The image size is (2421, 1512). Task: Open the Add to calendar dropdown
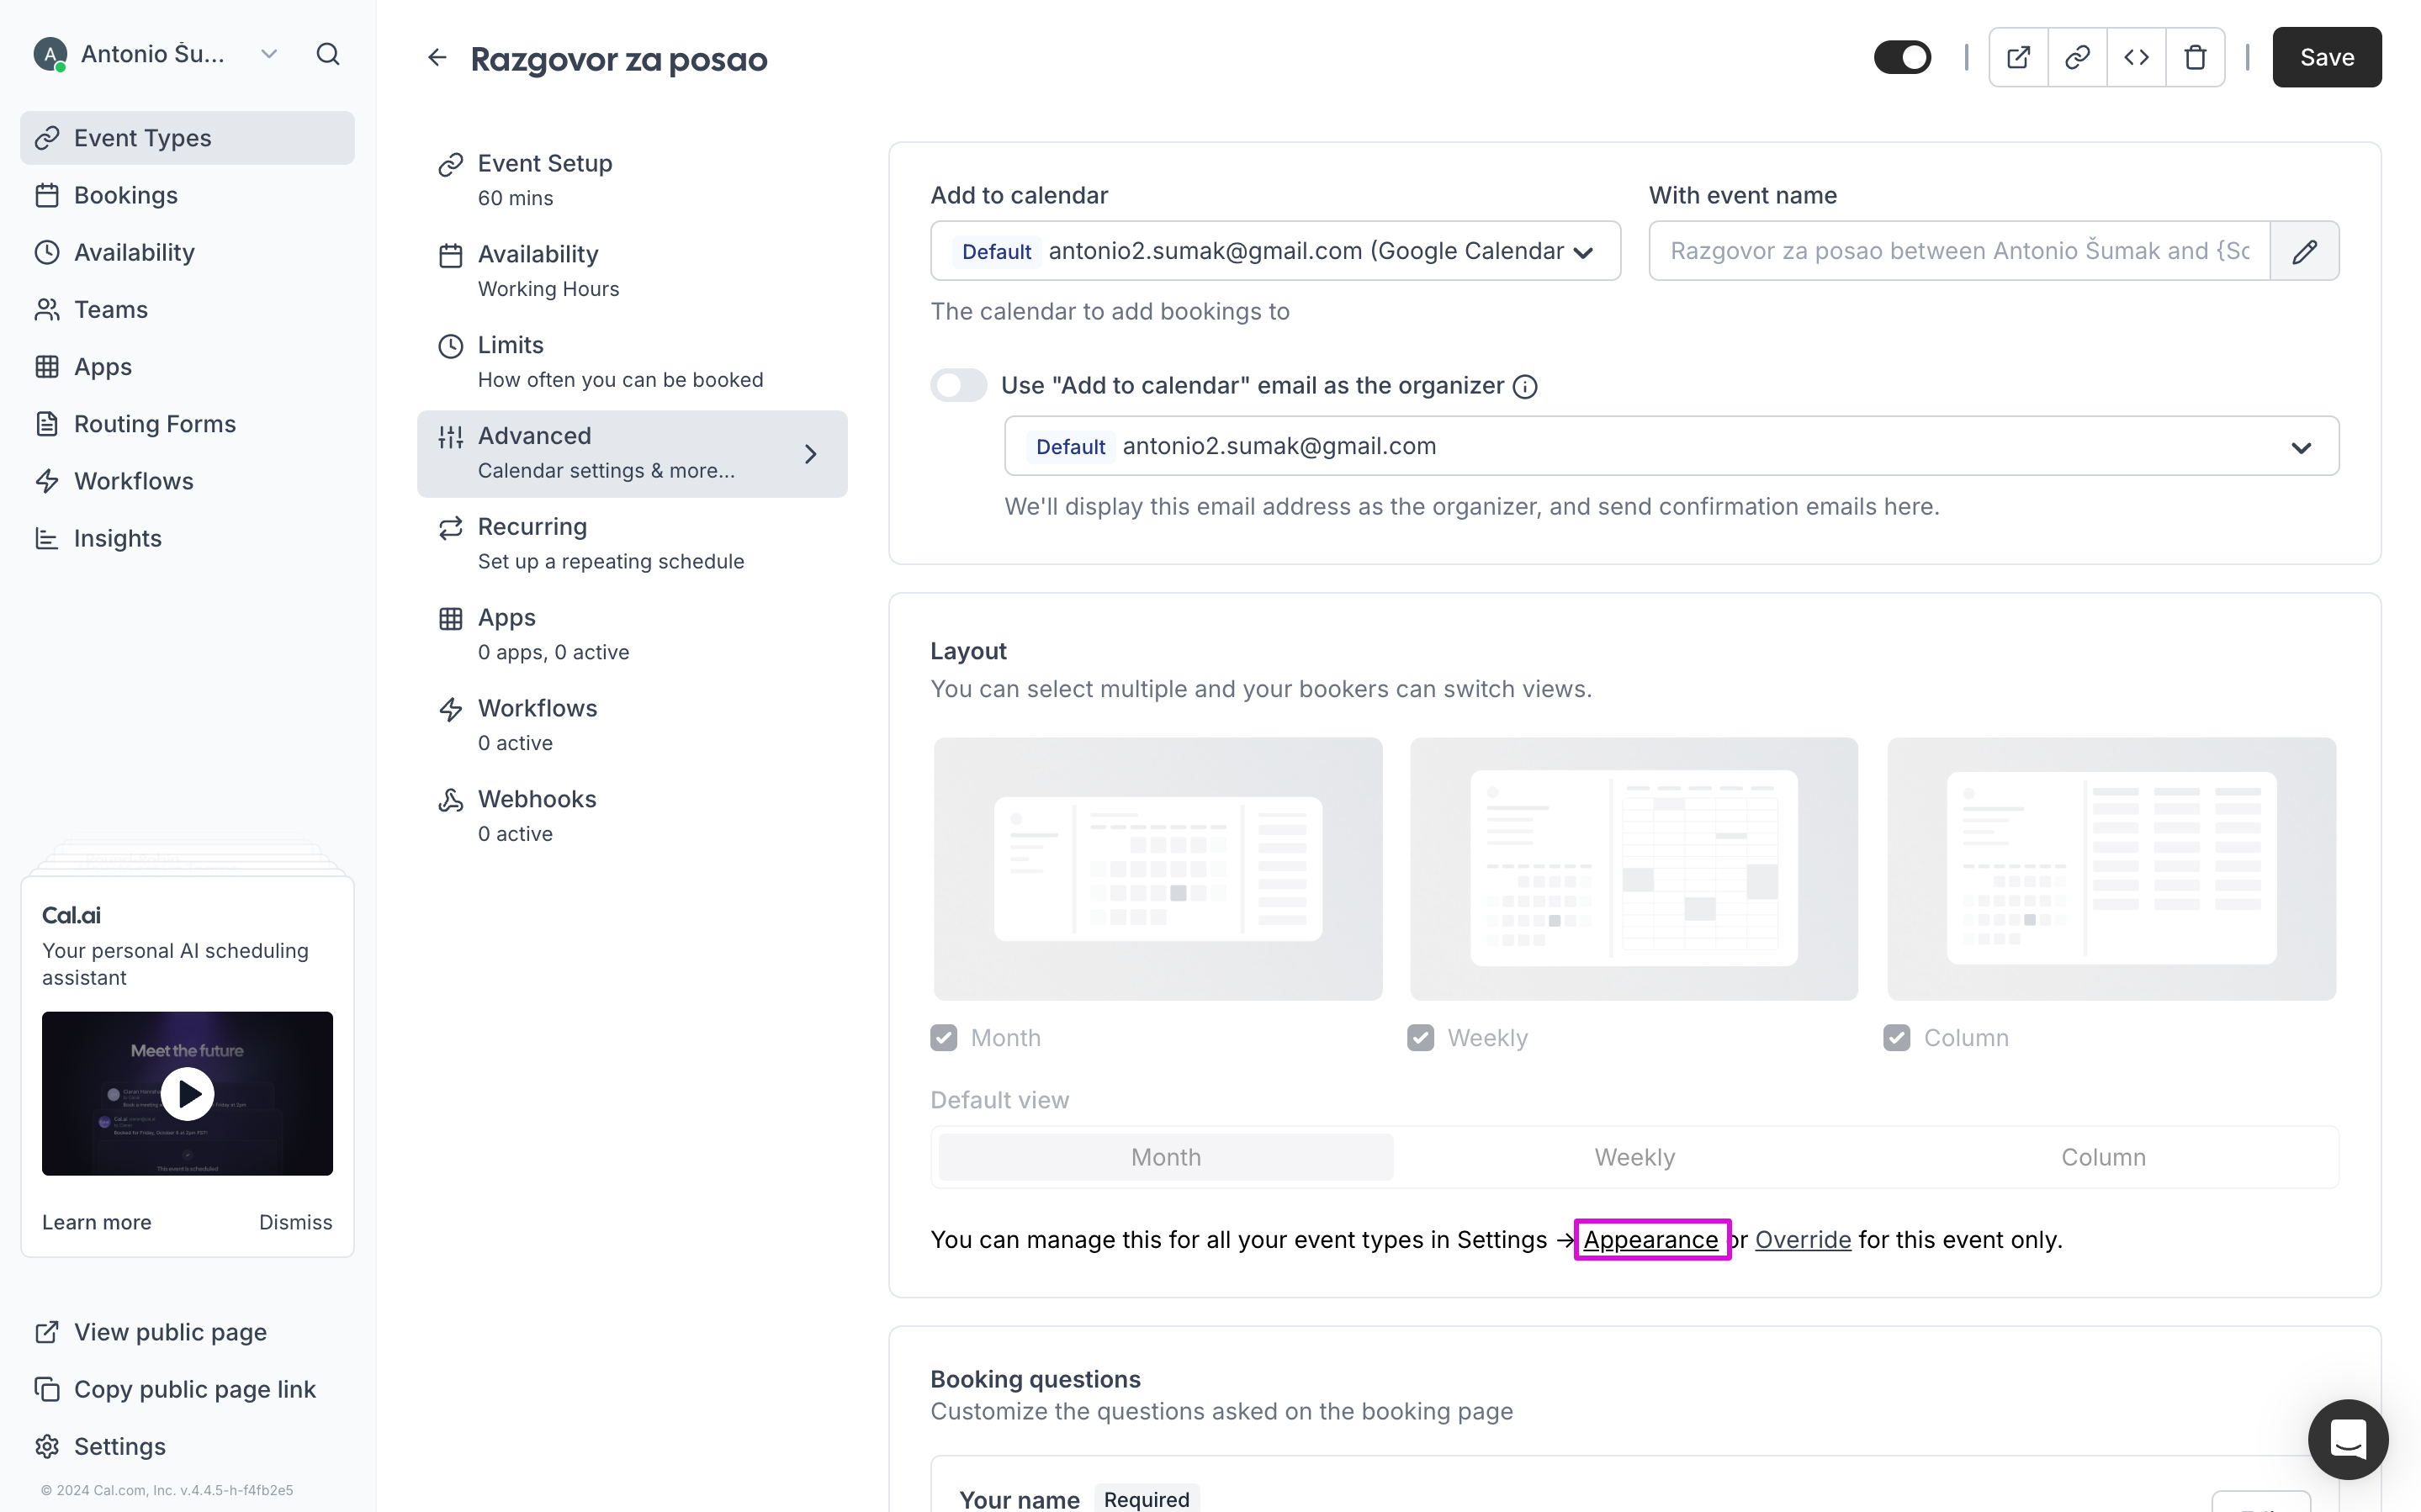click(x=1275, y=251)
